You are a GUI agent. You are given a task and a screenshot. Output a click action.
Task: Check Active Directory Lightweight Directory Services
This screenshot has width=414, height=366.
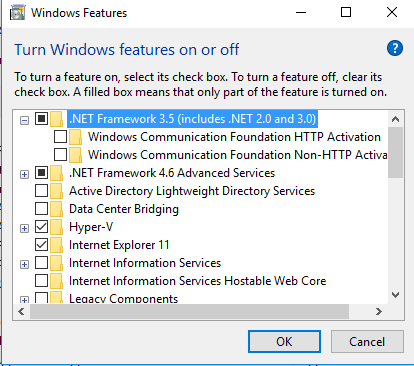(41, 191)
